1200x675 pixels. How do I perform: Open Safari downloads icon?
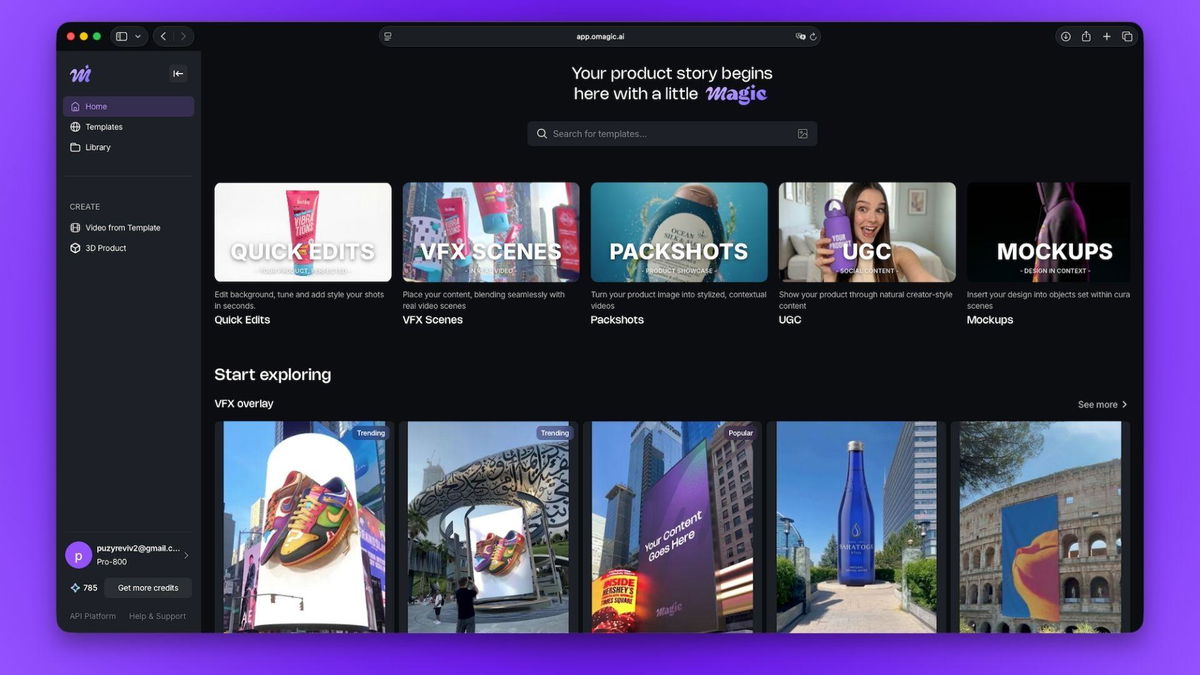pos(1065,36)
